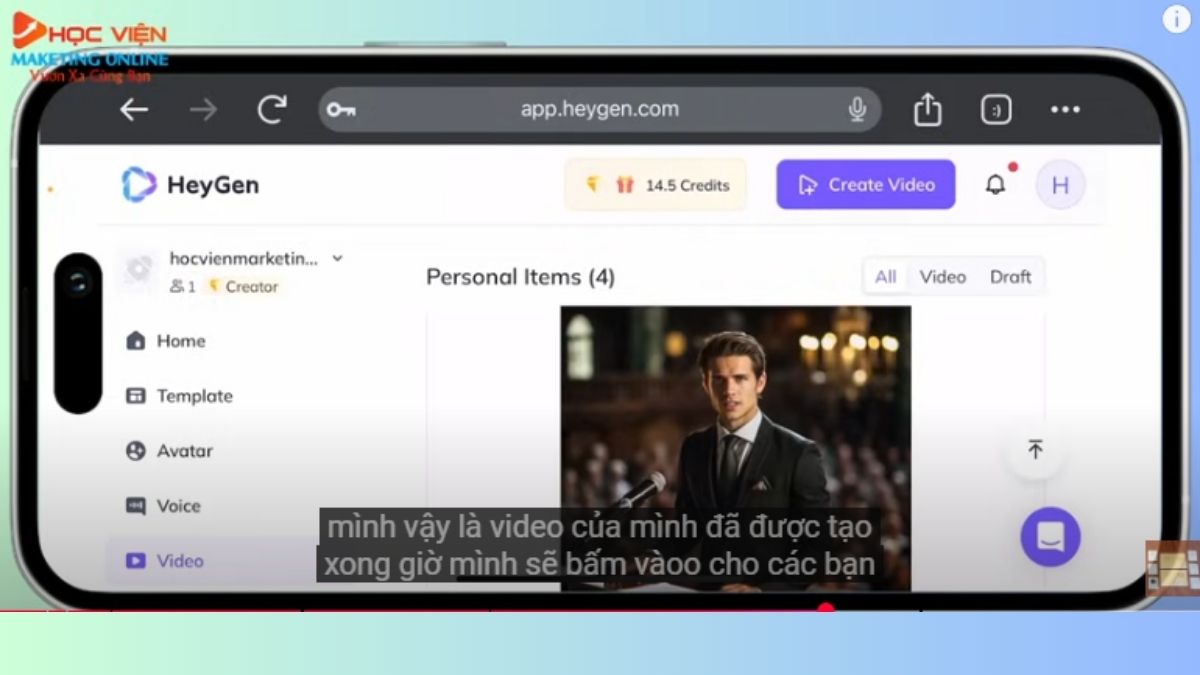Click the browser forward arrow

click(x=203, y=110)
